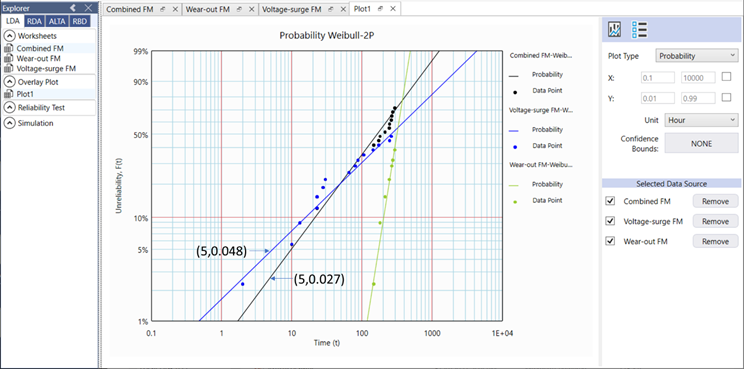744x369 pixels.
Task: Open the Unit dropdown showing Hour
Action: (701, 120)
